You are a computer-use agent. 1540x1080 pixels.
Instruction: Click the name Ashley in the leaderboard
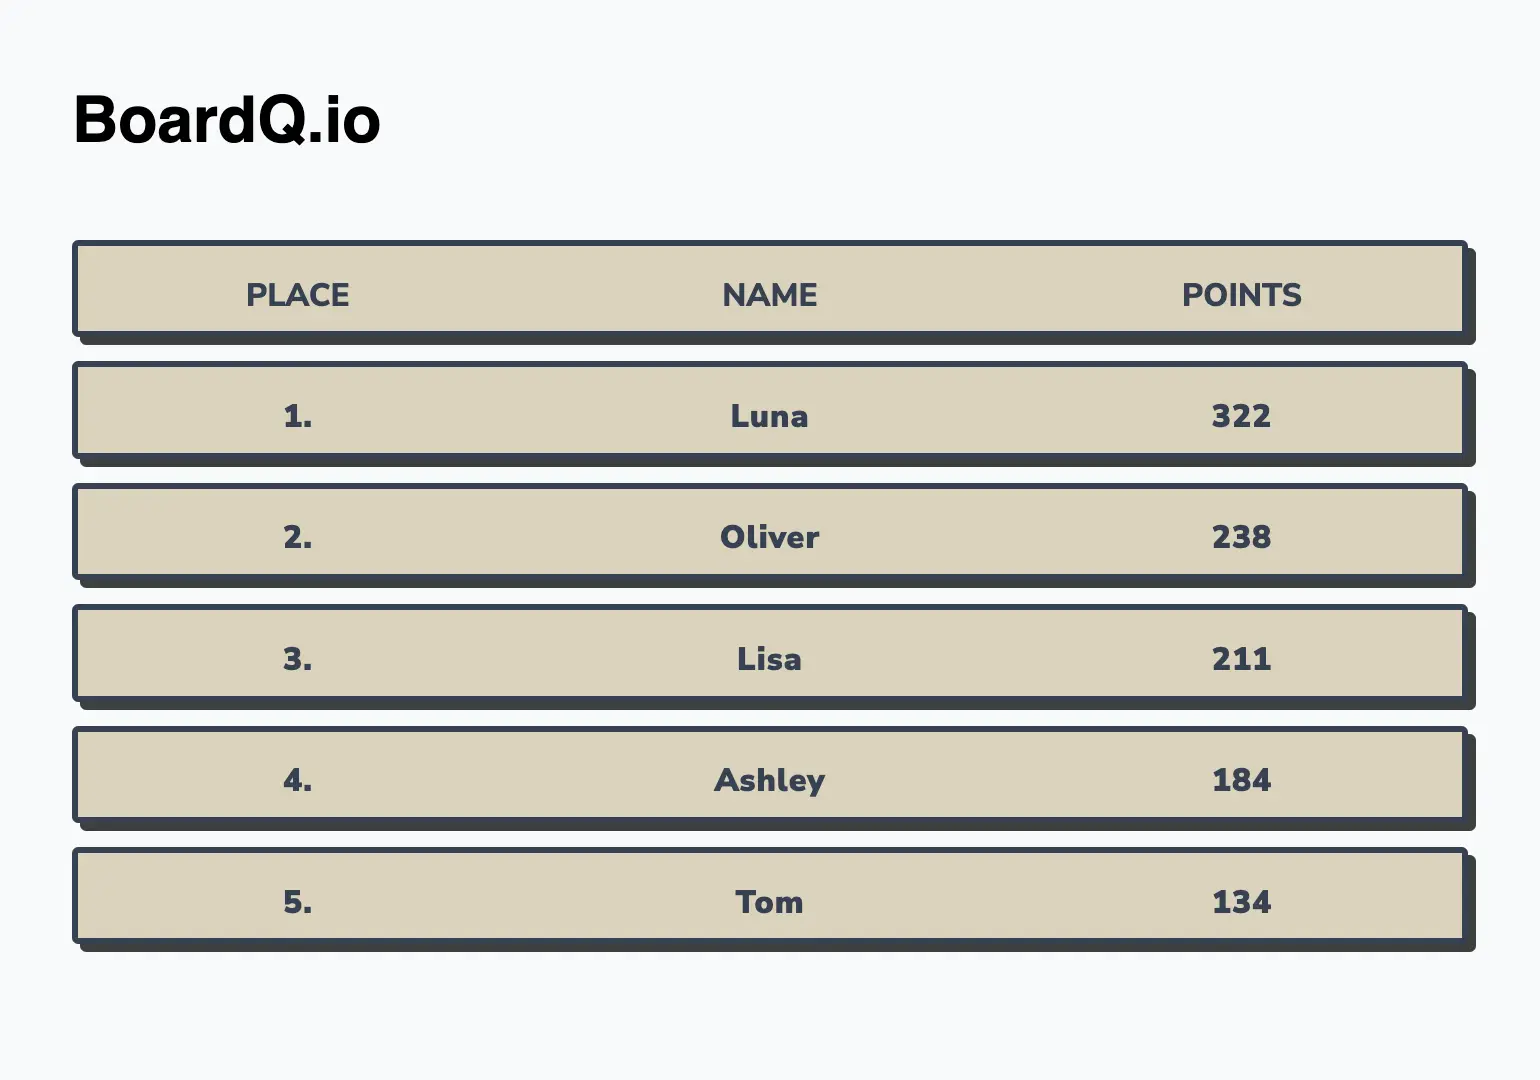(770, 780)
